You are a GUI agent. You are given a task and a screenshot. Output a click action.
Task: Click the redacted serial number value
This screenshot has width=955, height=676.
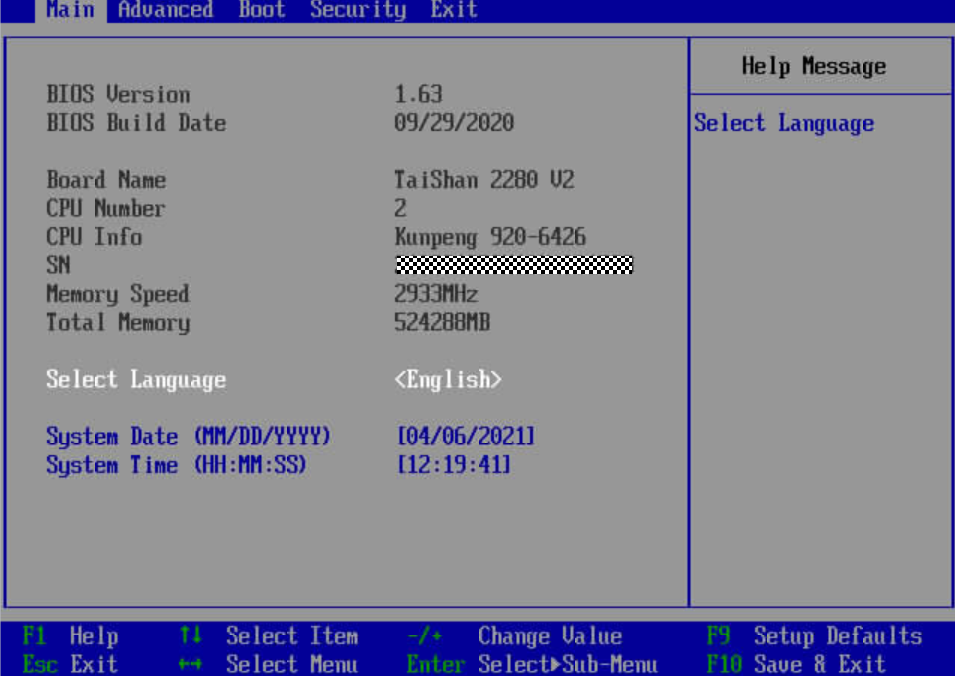click(x=514, y=265)
